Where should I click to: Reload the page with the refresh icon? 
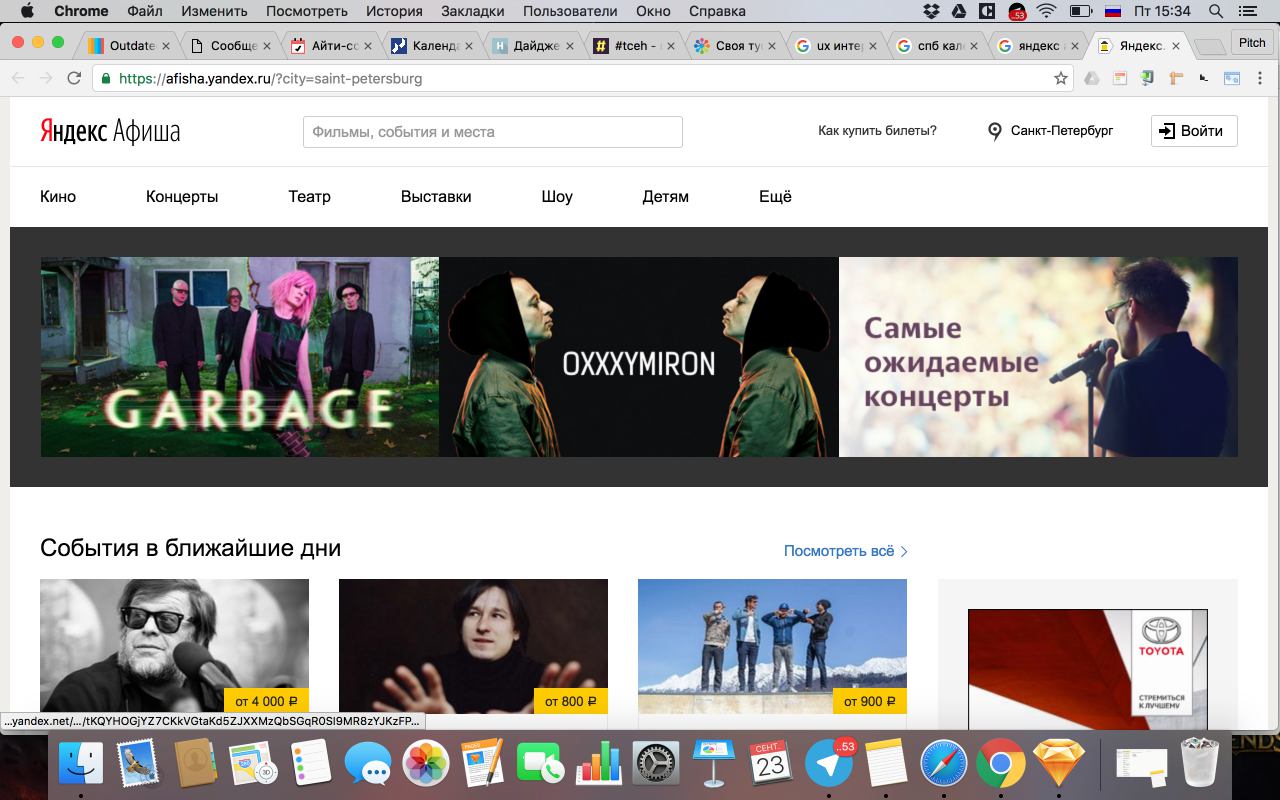coord(74,78)
